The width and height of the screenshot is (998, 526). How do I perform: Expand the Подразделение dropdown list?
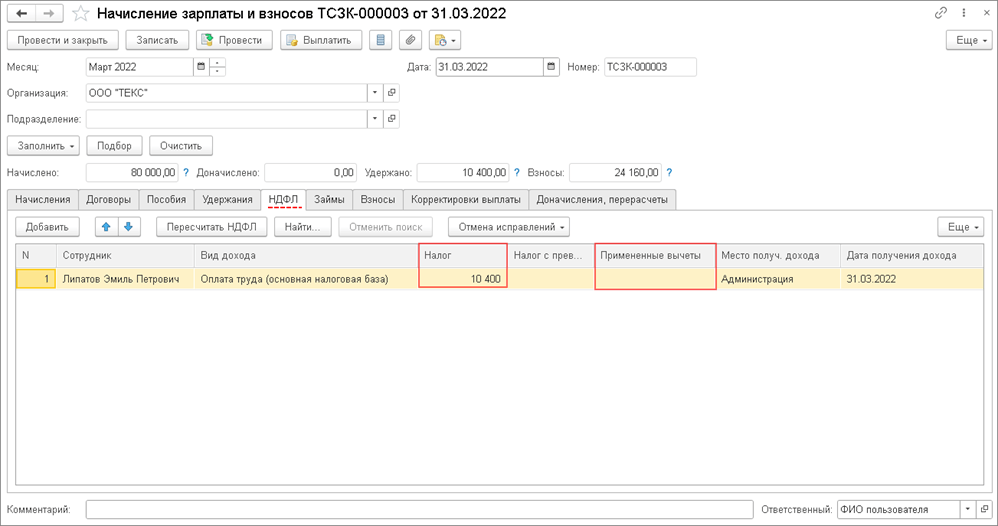coord(375,119)
